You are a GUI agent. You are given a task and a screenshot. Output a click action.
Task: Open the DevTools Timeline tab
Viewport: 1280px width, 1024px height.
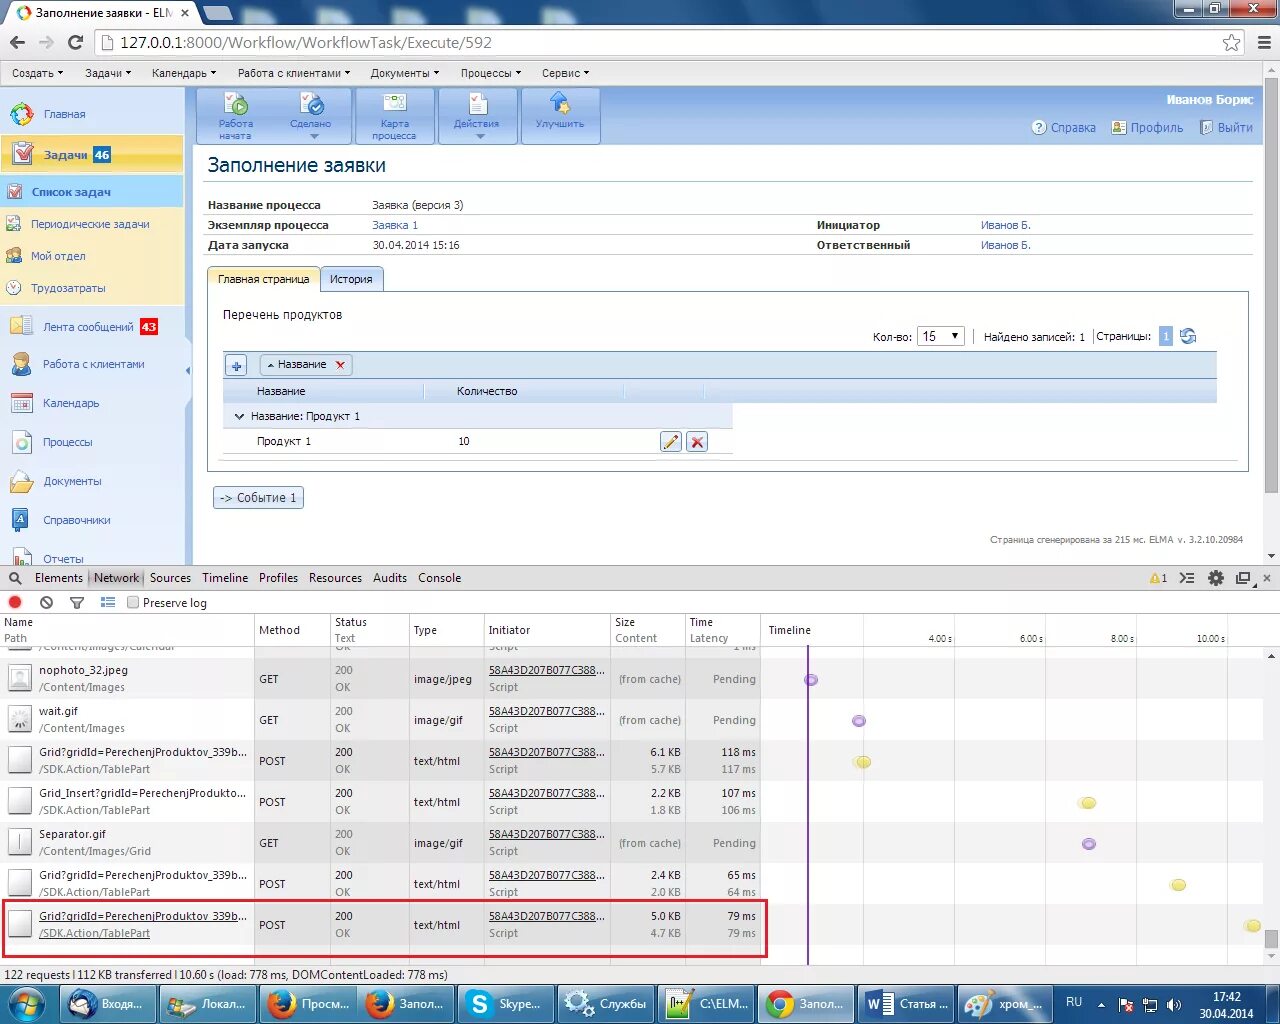coord(225,578)
